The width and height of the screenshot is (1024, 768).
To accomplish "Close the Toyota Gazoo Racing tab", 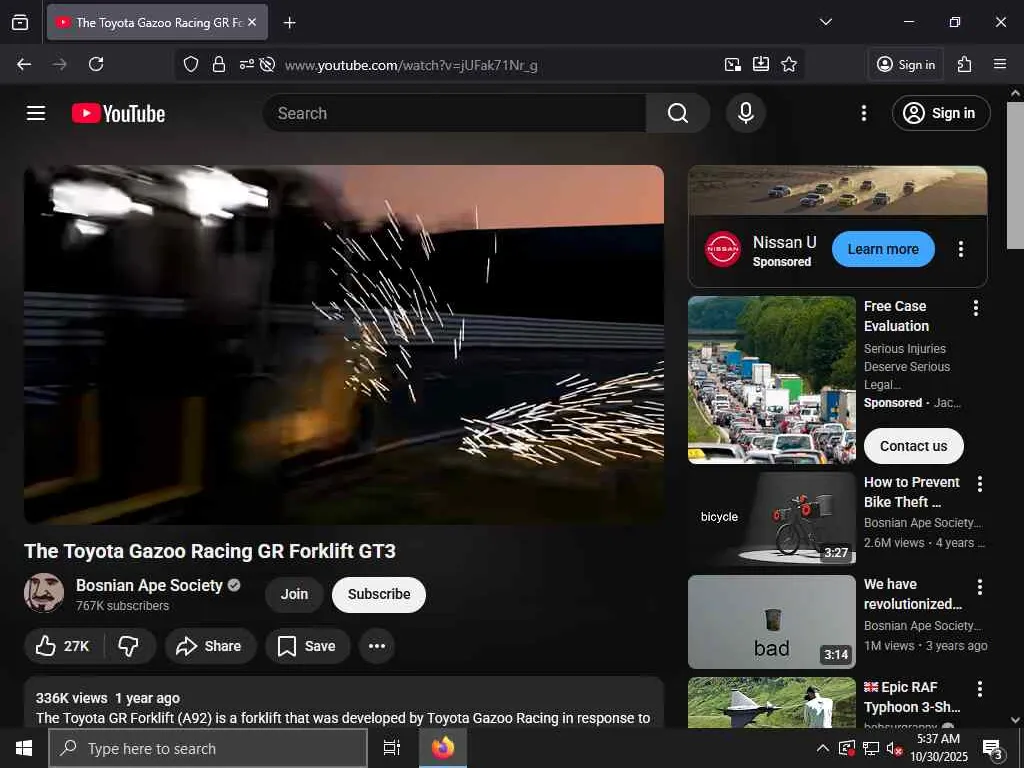I will (252, 22).
